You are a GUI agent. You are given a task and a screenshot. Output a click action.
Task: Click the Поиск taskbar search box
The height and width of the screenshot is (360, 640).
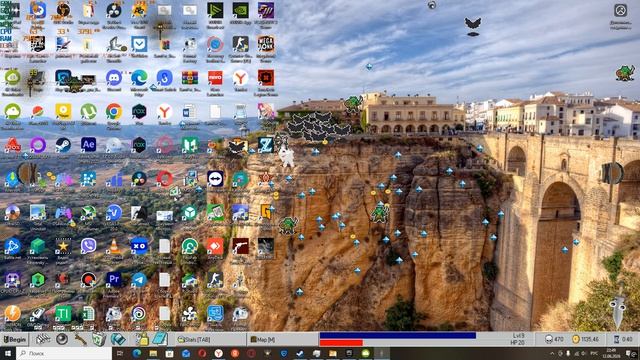pyautogui.click(x=64, y=353)
